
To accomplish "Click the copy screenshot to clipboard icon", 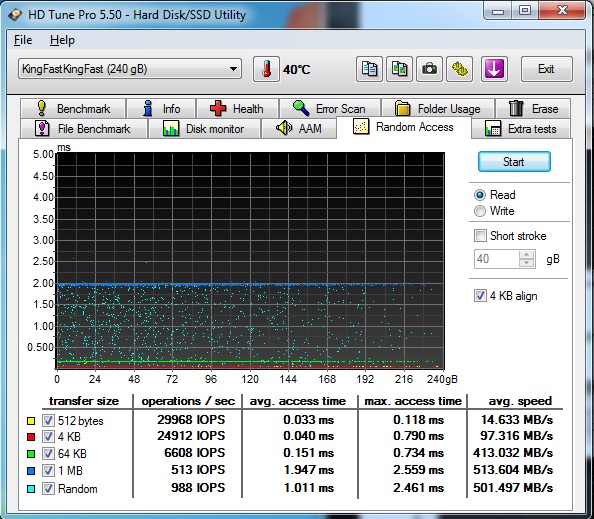I will pyautogui.click(x=399, y=69).
